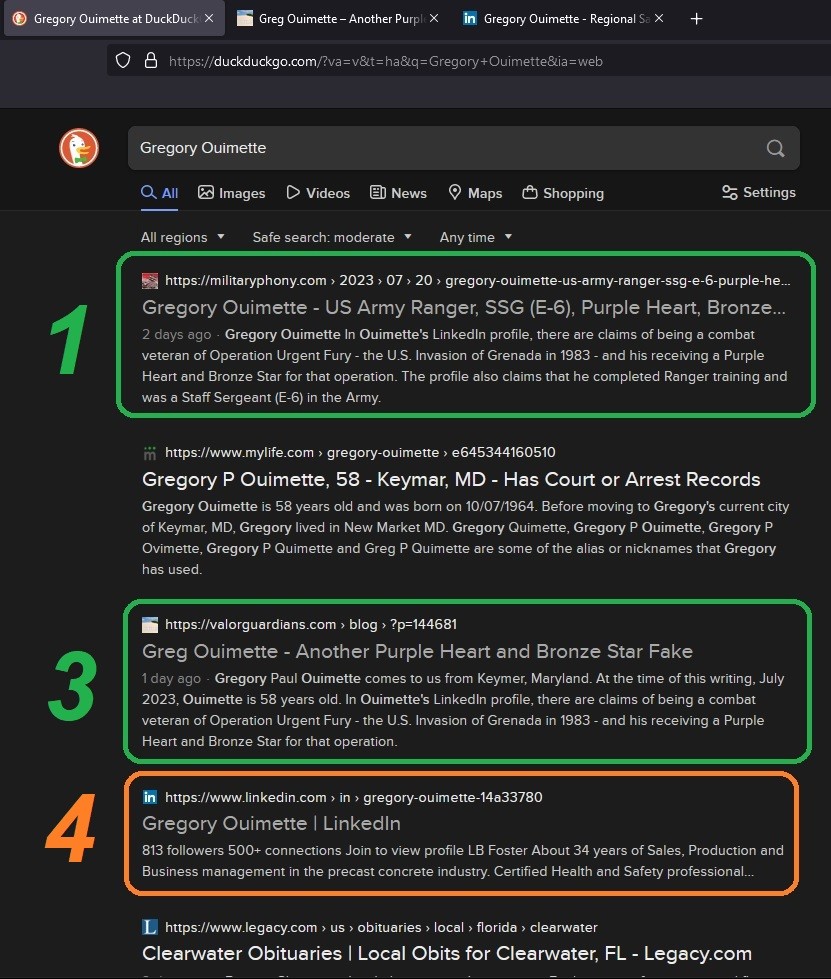
Task: Open a new browser tab
Action: [697, 19]
